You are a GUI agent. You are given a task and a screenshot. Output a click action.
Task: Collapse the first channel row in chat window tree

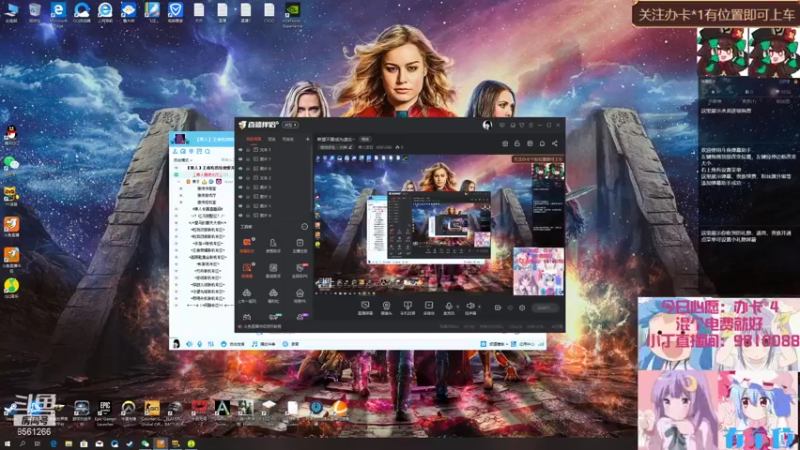[x=177, y=167]
